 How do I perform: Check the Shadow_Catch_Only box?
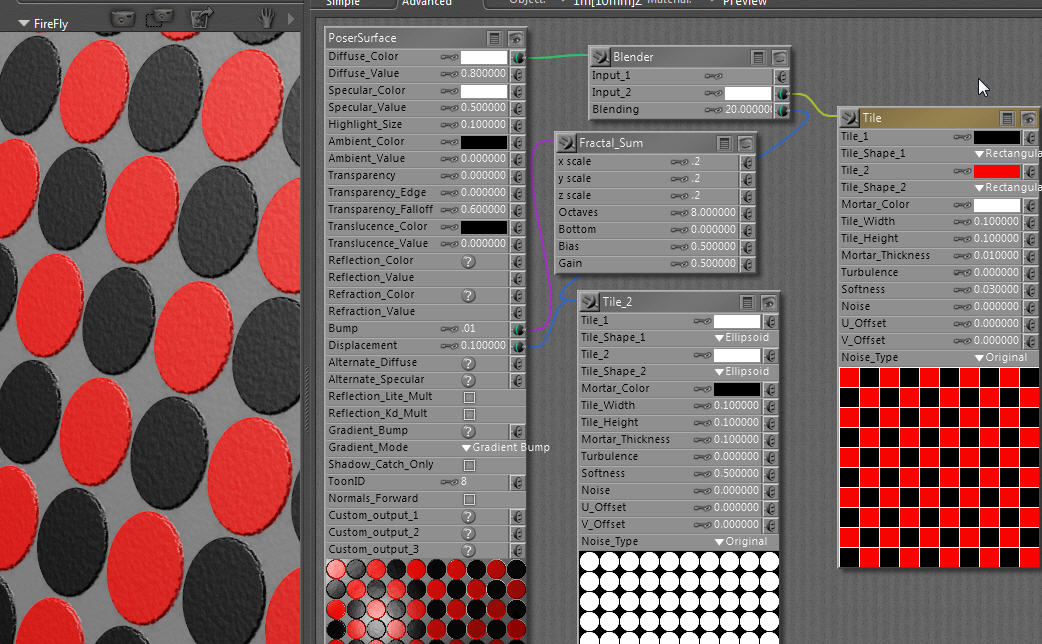469,465
